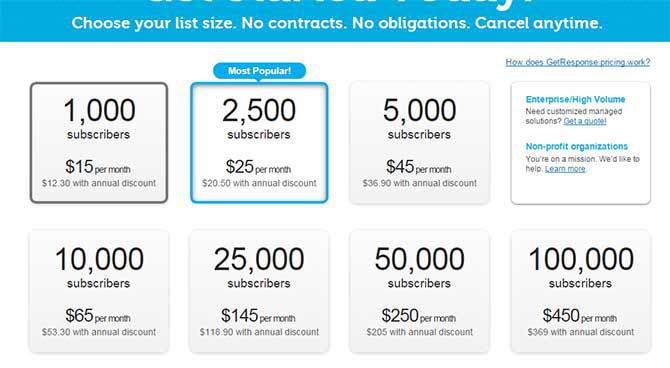Image resolution: width=670 pixels, height=368 pixels.
Task: Select the 1,000 subscribers plan card
Action: [x=99, y=143]
